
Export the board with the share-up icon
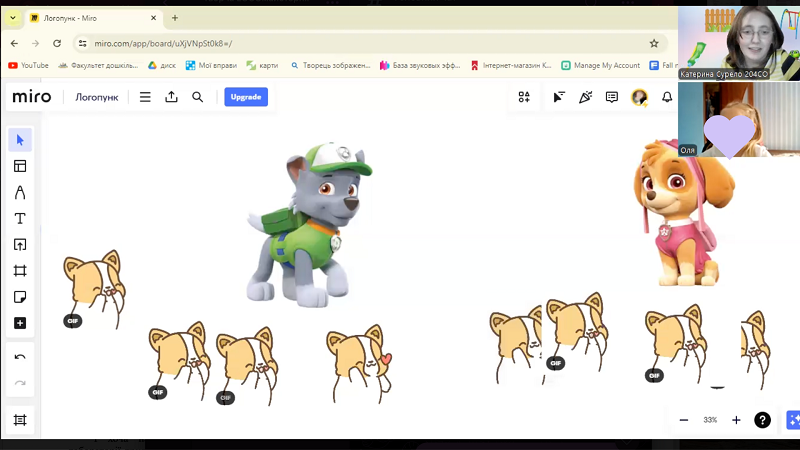click(x=171, y=97)
